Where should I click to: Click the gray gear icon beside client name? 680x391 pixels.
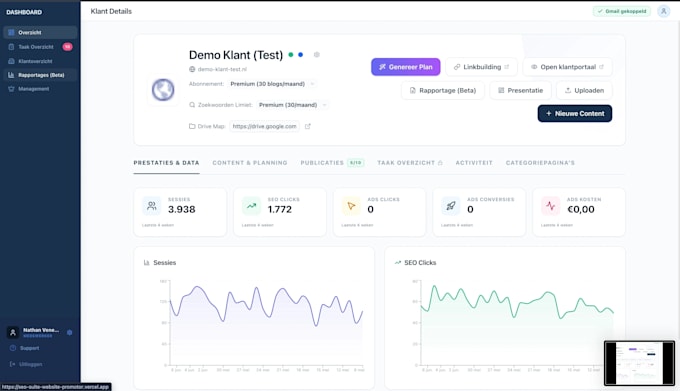[x=317, y=55]
